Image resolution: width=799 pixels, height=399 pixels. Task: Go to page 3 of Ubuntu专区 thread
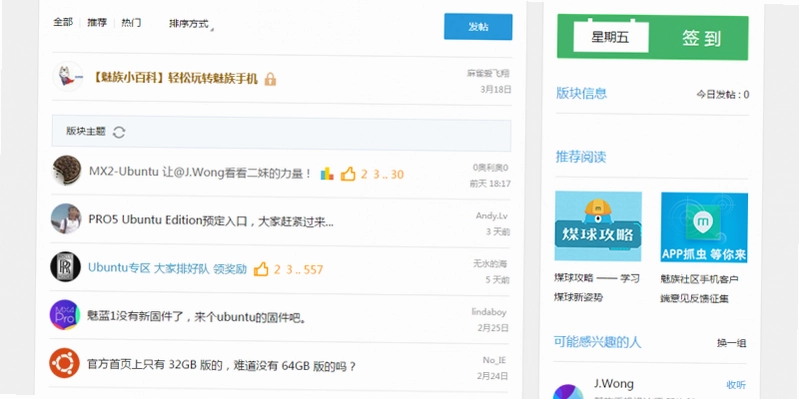(289, 270)
